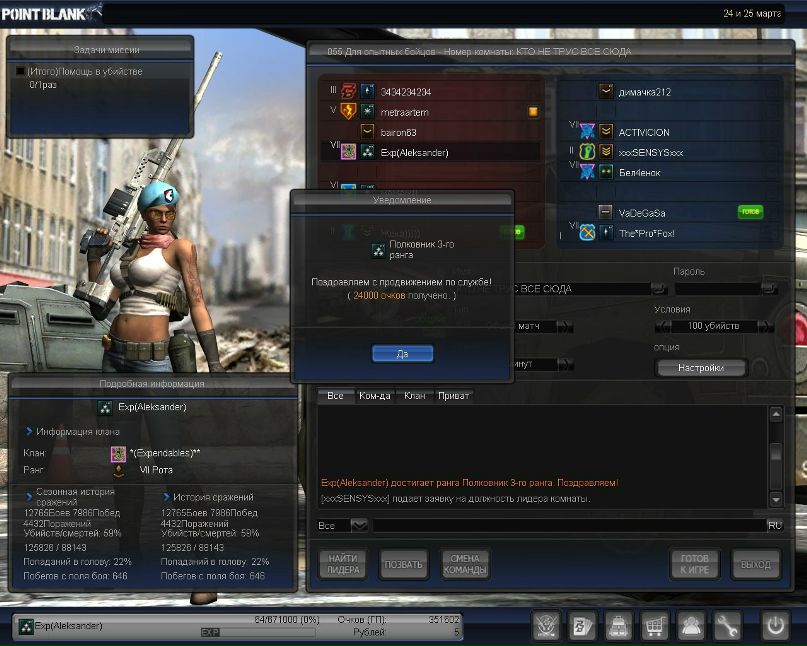The width and height of the screenshot is (807, 646).
Task: Open the clan emblem menu icon
Action: click(547, 625)
